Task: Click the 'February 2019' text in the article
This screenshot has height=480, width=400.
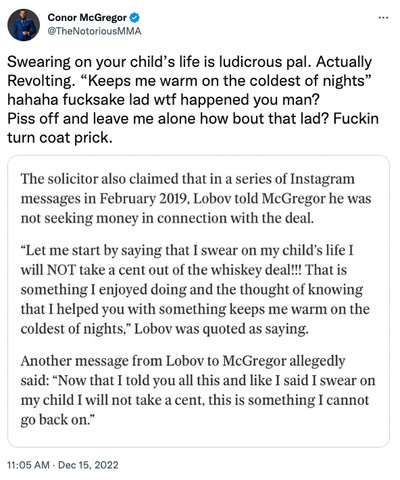Action: point(144,199)
